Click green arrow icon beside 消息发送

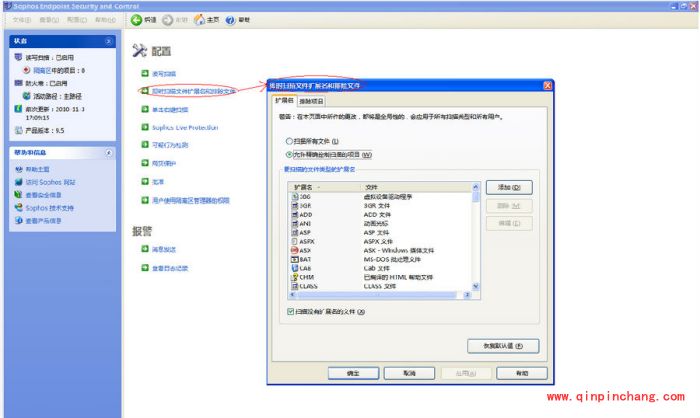[145, 249]
